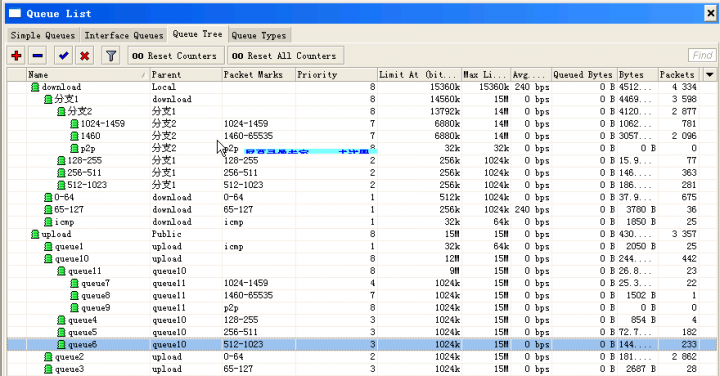Click the green icon of 1024-1459 queue

74,124
